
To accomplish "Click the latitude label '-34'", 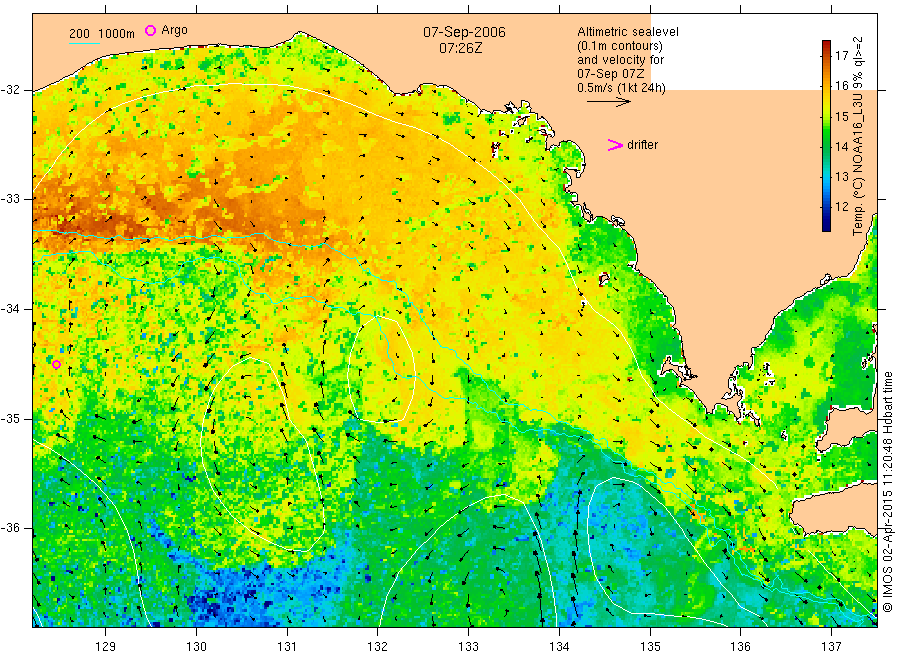I will 10,309.
